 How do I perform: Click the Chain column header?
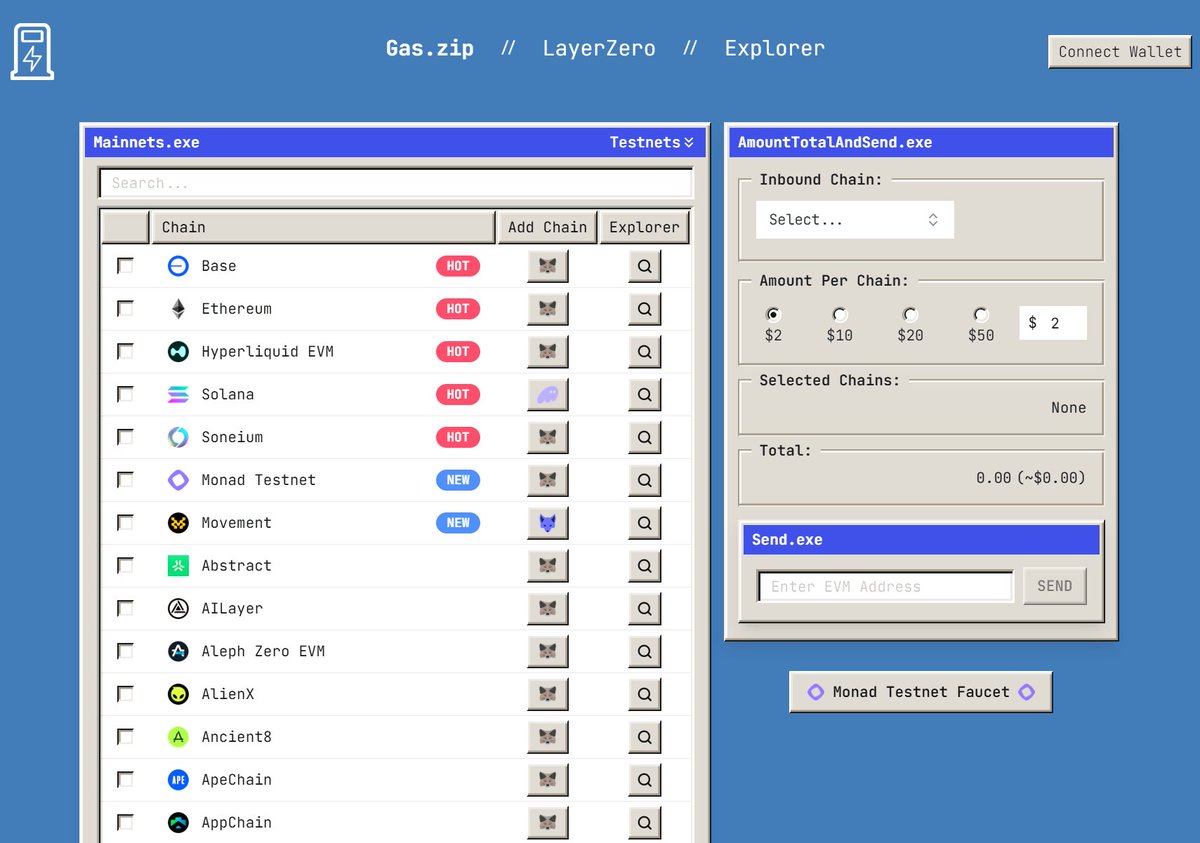(x=323, y=227)
